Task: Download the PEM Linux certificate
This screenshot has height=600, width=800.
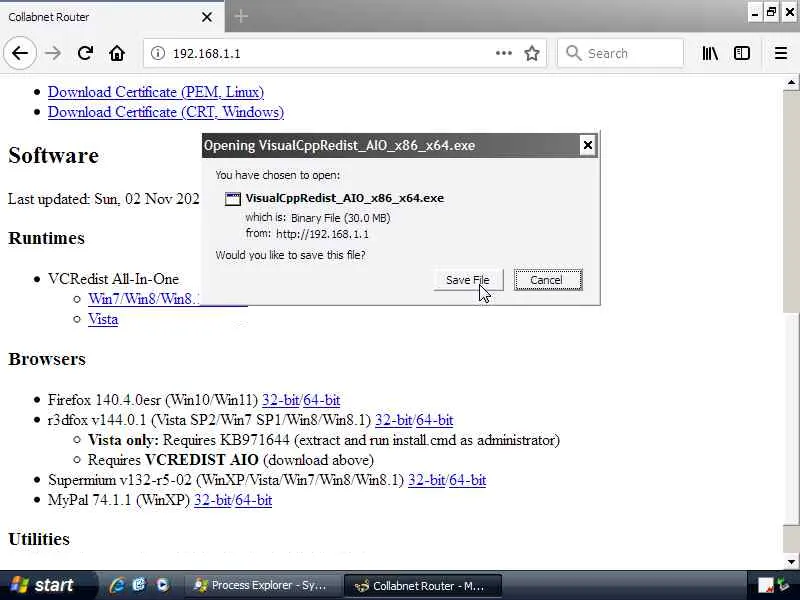Action: pos(156,92)
